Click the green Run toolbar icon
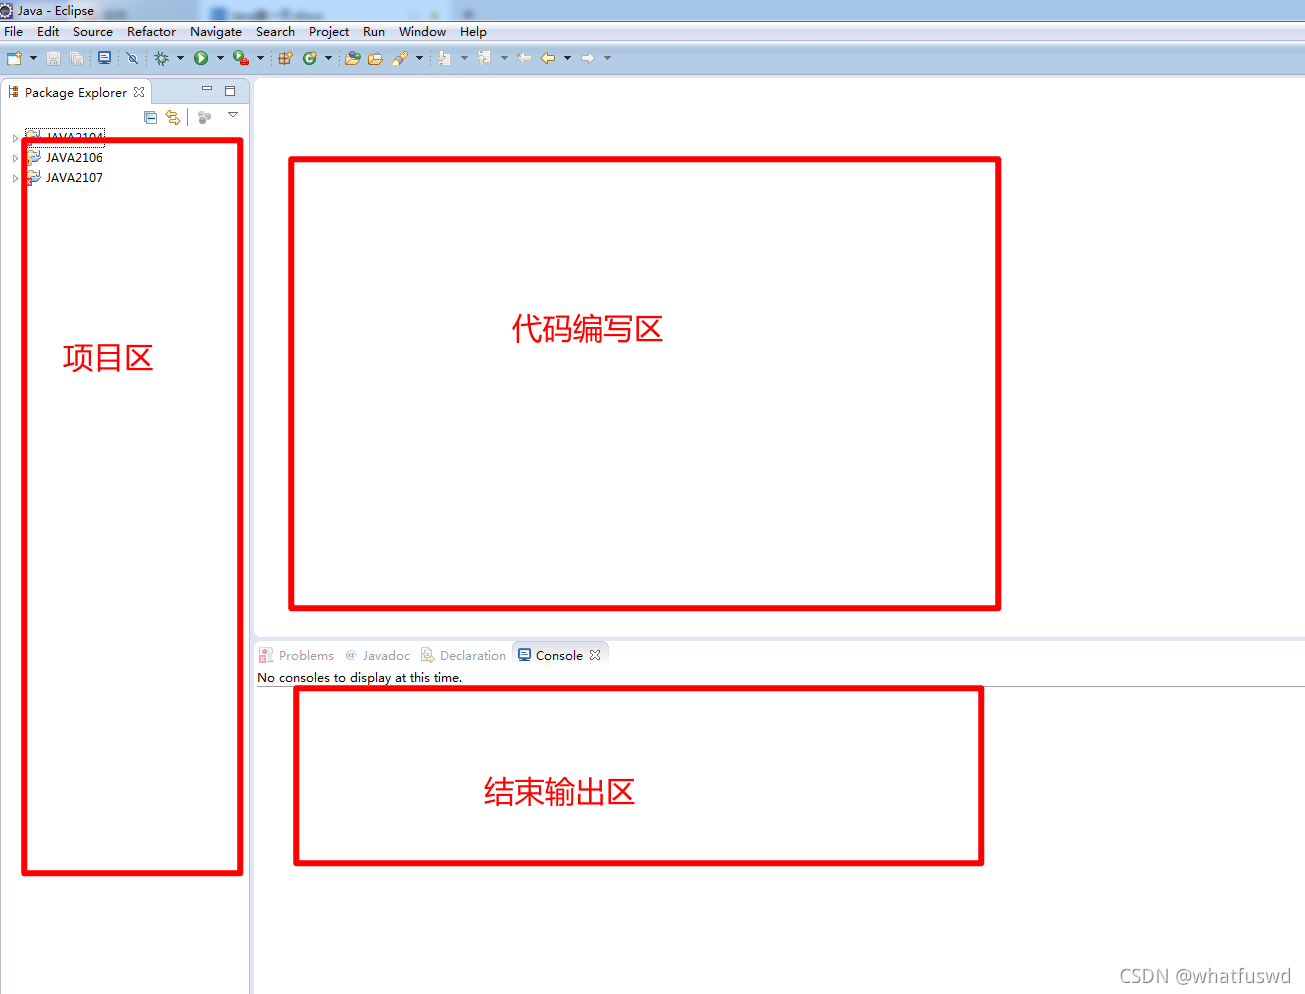This screenshot has height=994, width=1305. [x=199, y=57]
